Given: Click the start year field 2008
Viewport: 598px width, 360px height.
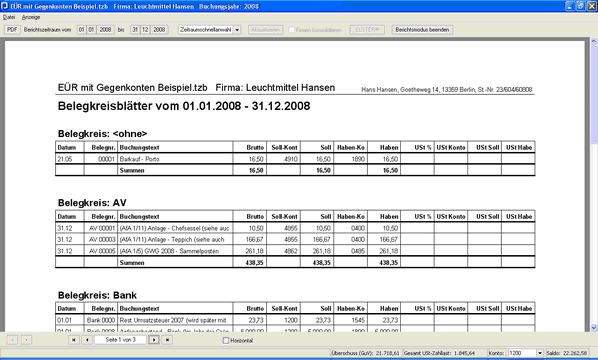Looking at the screenshot, I should click(x=105, y=30).
